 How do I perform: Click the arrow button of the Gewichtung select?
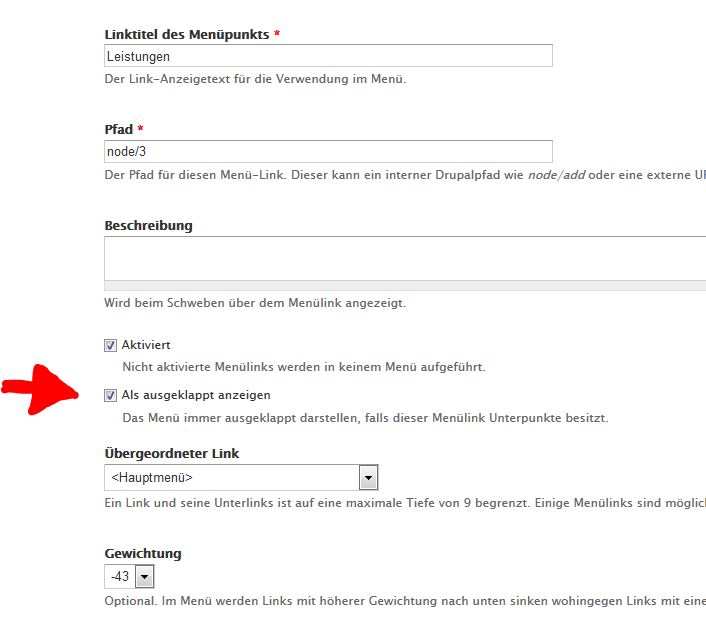click(x=145, y=577)
